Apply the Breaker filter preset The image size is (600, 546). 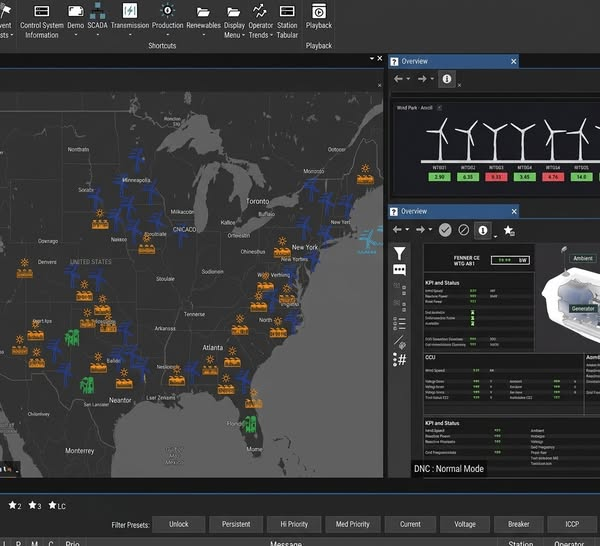tap(518, 524)
